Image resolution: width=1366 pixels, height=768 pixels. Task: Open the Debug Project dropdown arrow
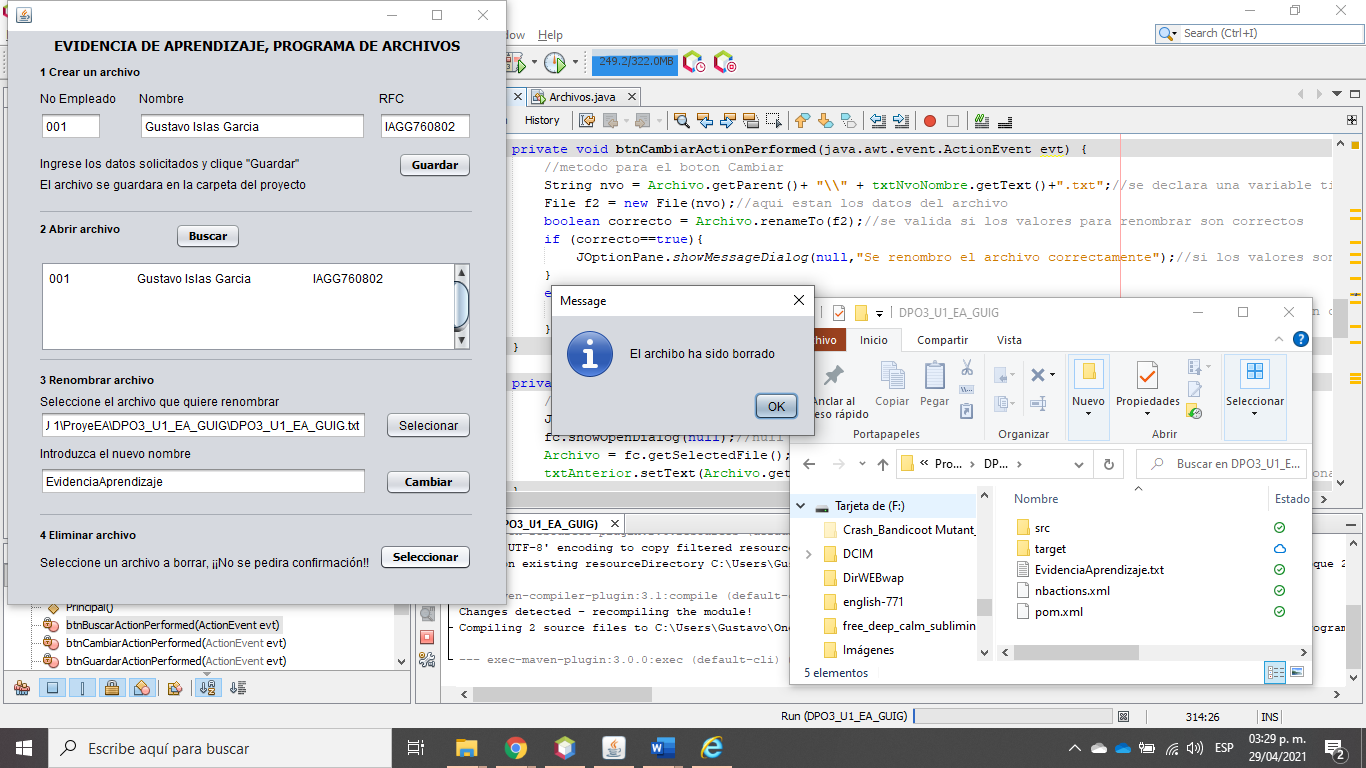click(x=534, y=62)
